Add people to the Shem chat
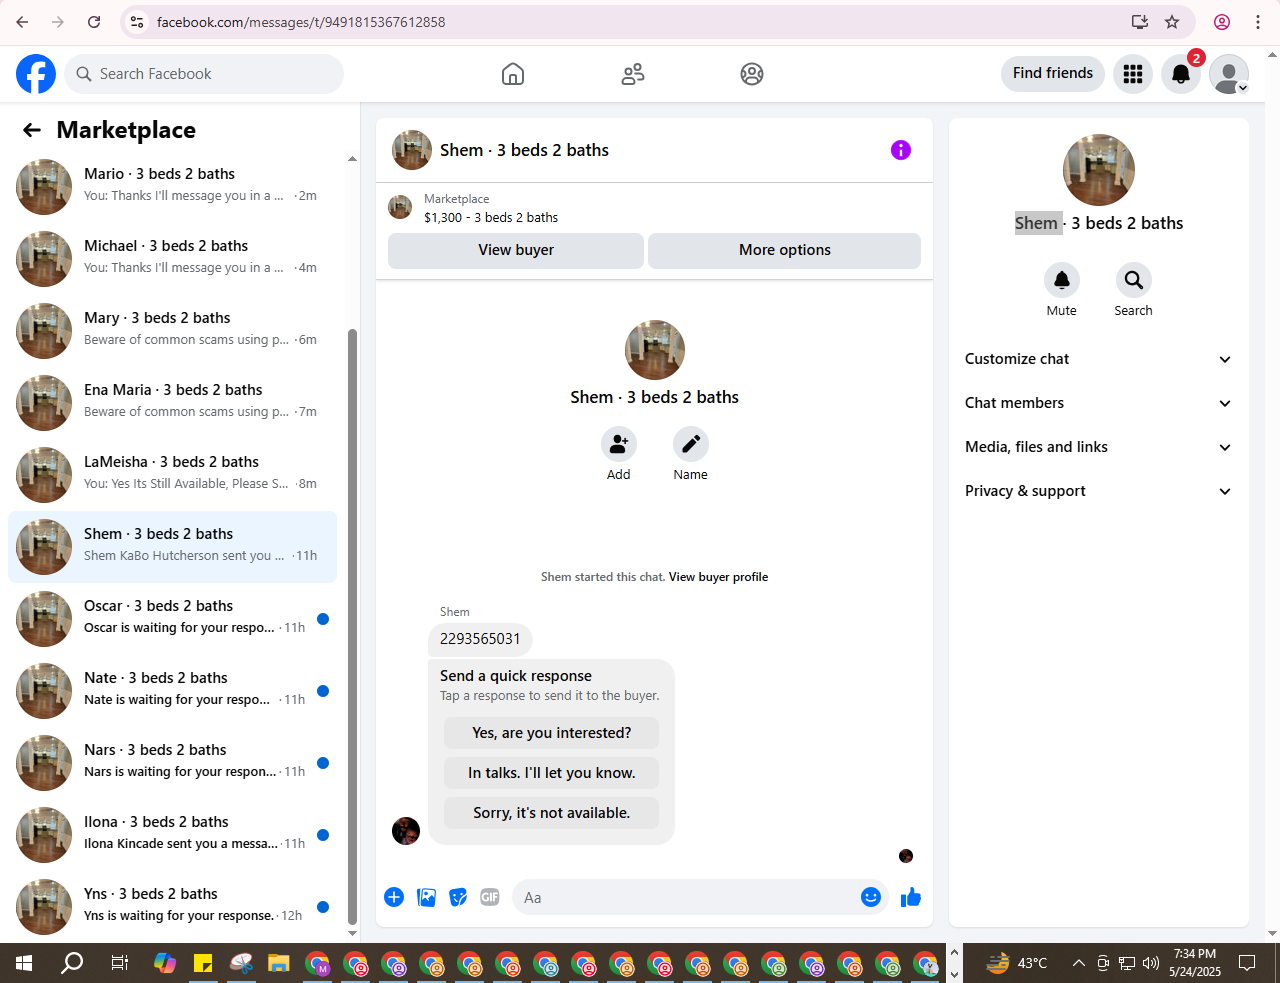The width and height of the screenshot is (1280, 983). point(619,444)
